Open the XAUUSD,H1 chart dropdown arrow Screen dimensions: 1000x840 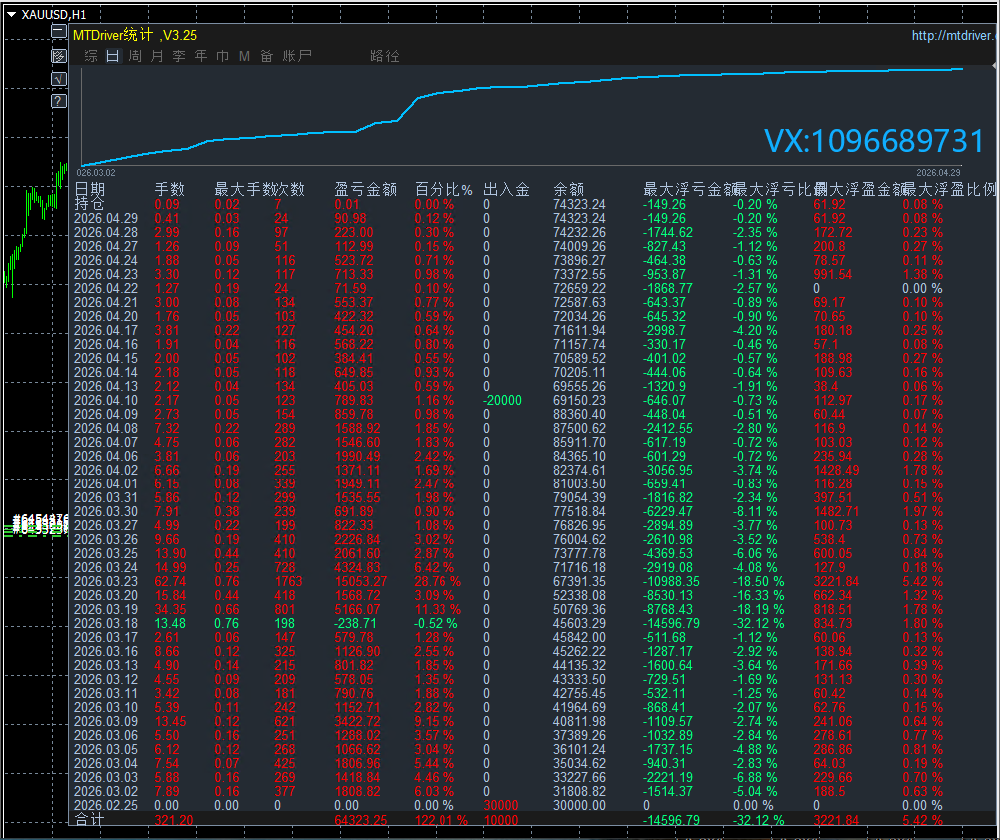click(x=11, y=15)
